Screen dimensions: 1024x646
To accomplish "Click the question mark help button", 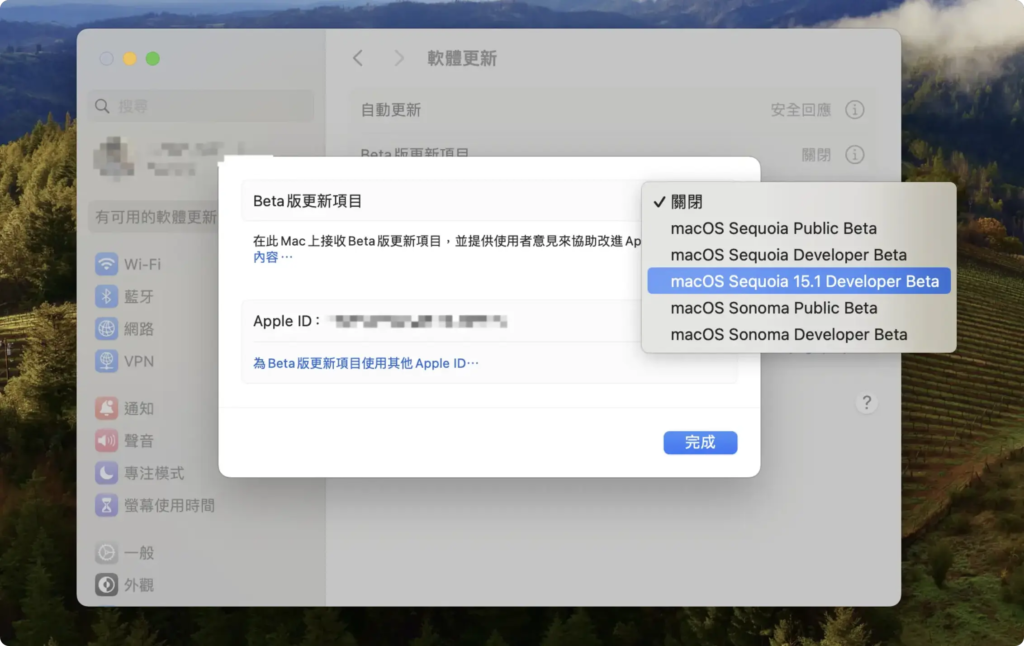I will (866, 402).
